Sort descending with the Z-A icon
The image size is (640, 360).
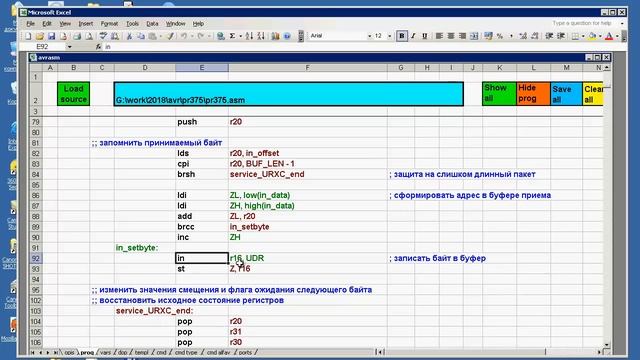tap(261, 36)
